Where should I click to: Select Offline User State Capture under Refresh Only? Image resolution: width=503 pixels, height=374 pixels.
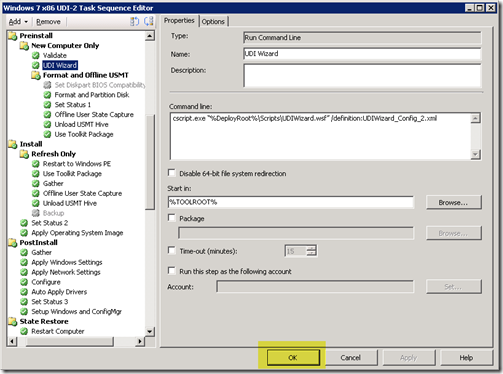pos(82,193)
